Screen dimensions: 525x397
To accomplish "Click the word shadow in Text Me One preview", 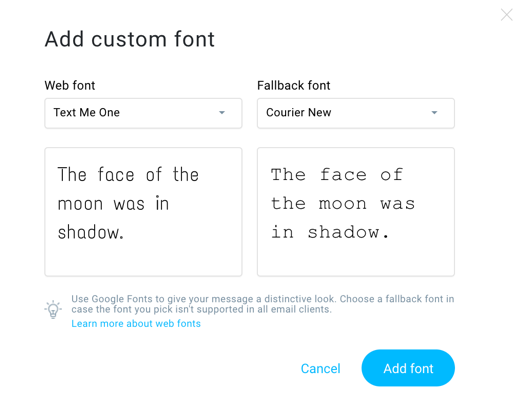I will [90, 232].
